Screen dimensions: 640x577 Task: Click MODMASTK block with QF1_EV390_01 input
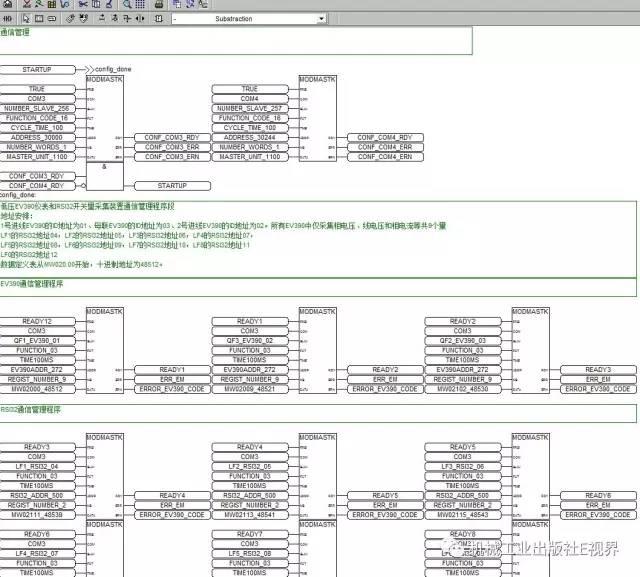pos(104,351)
